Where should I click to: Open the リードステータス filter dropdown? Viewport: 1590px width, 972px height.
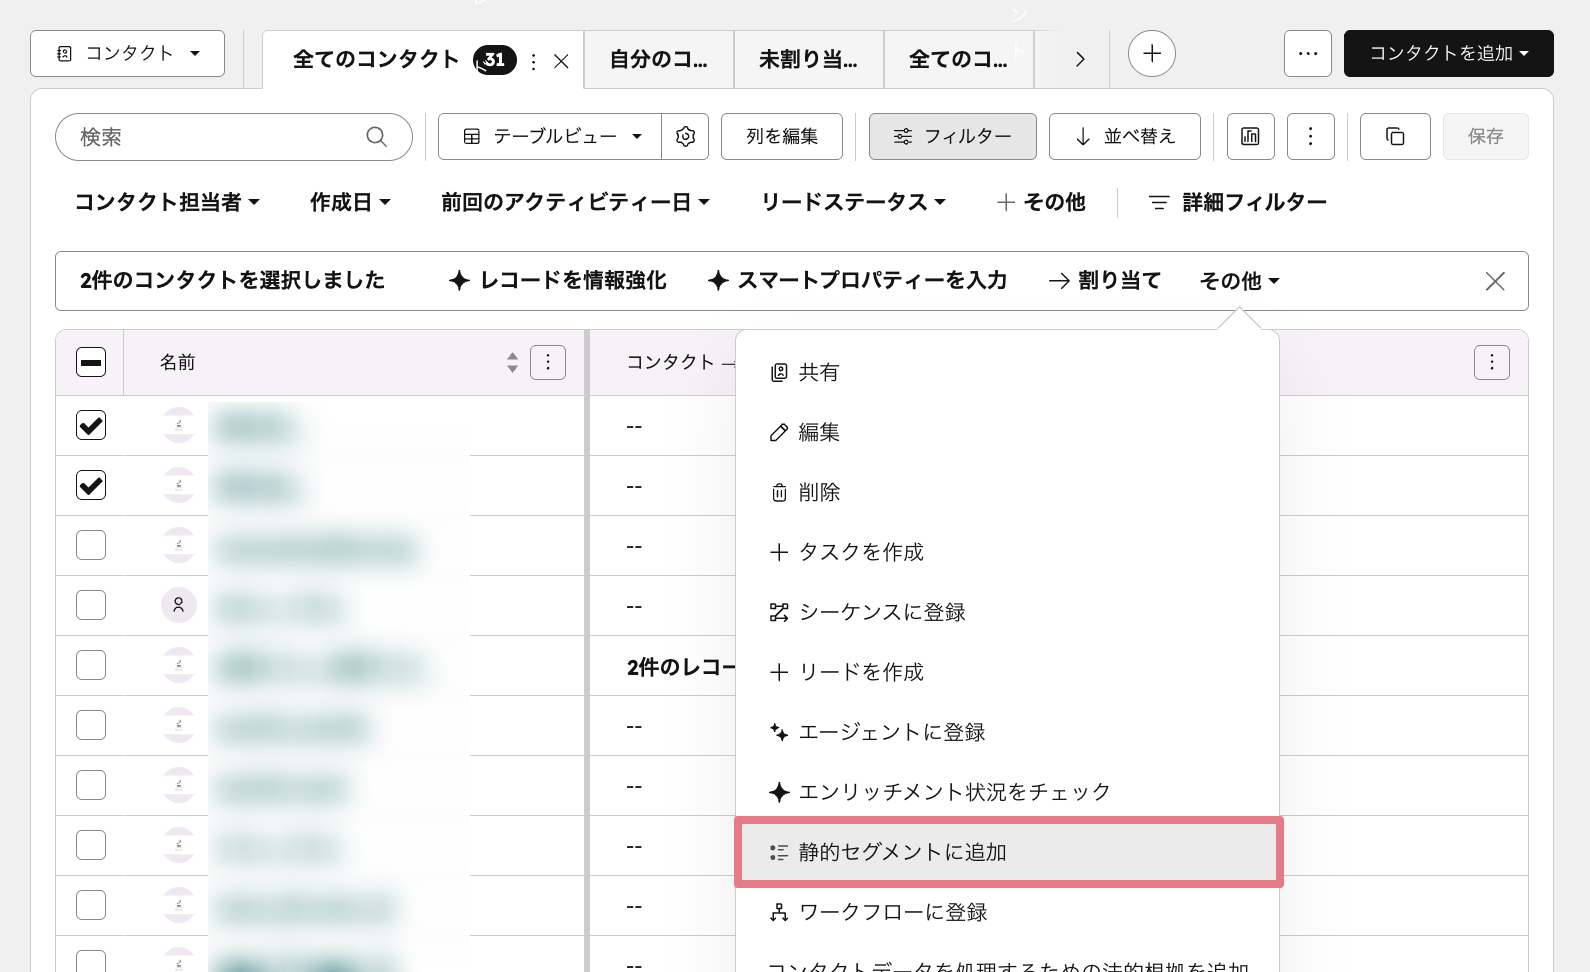click(852, 203)
